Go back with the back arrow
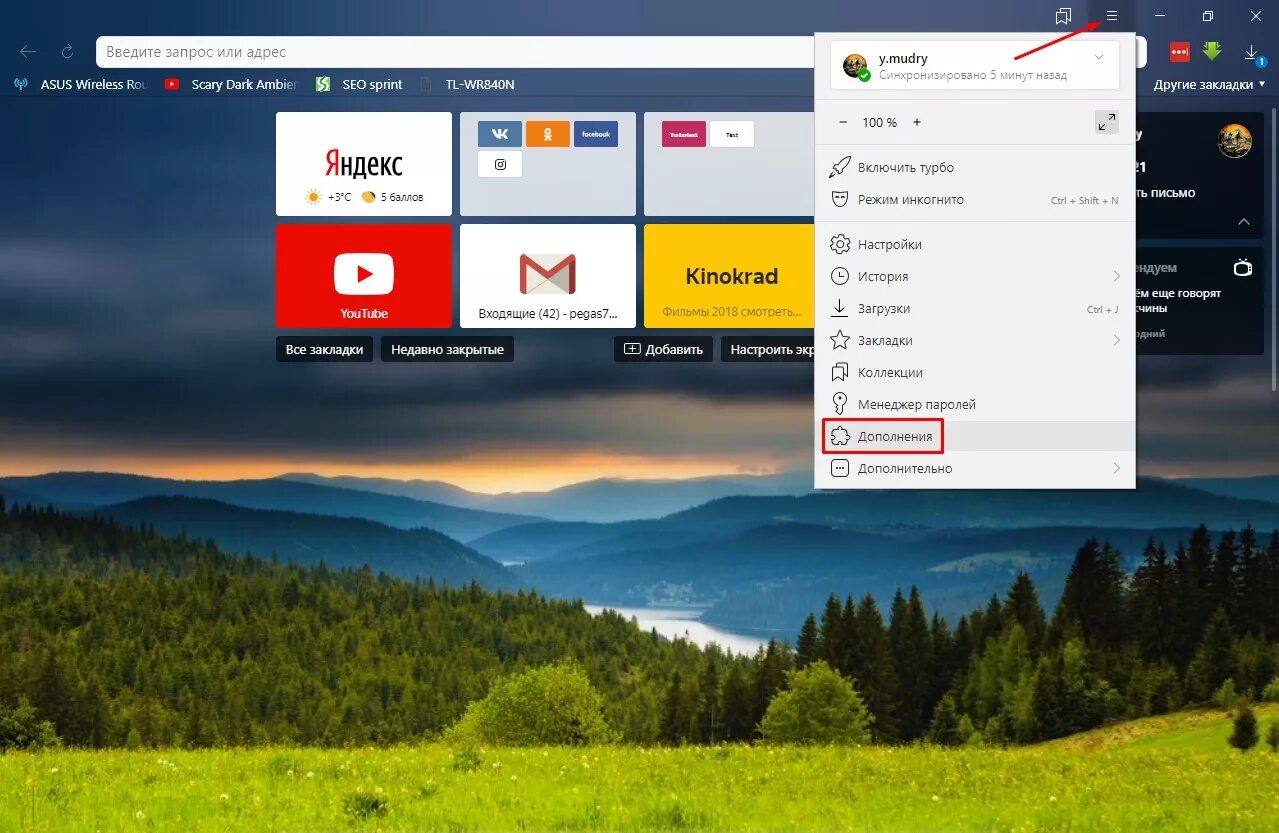The height and width of the screenshot is (833, 1279). [28, 52]
